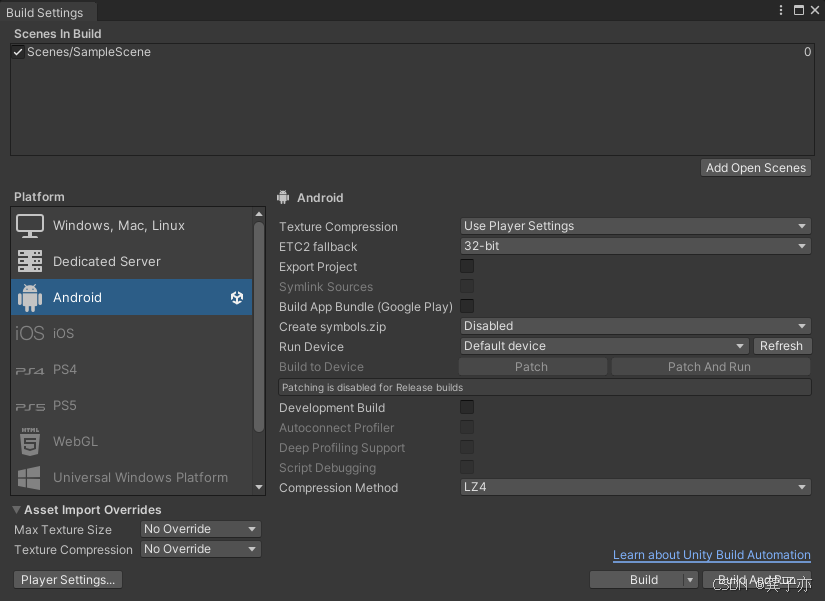This screenshot has height=601, width=825.
Task: Select the PS4 platform entry
Action: tap(132, 369)
